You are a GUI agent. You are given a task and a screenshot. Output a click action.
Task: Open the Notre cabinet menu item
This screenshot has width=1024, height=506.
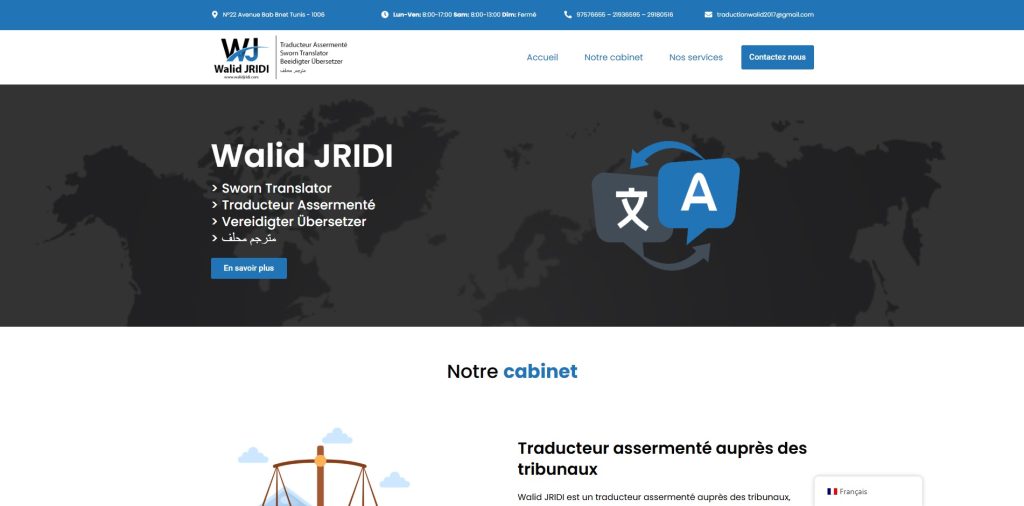[613, 57]
